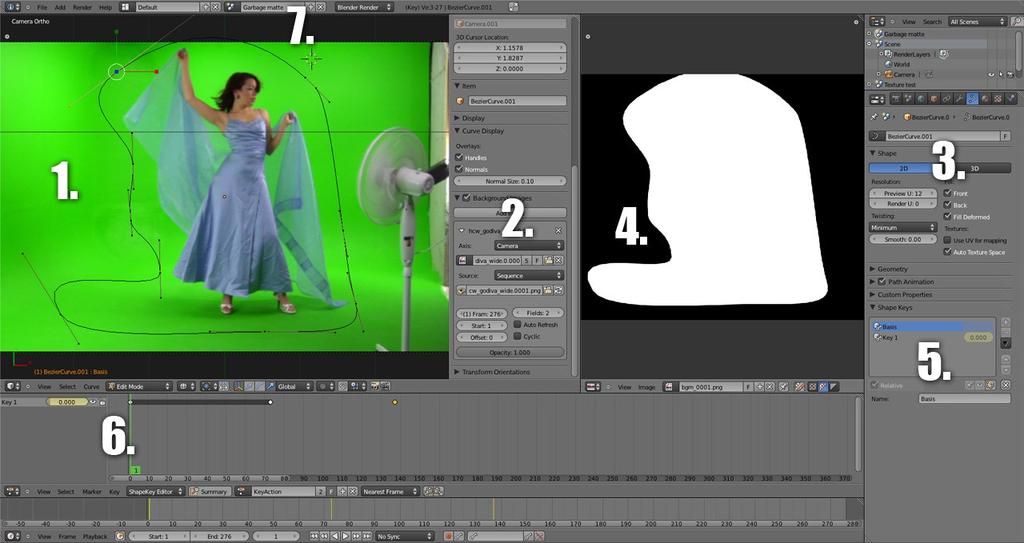Open Curve menu in 3D viewport header
Screen dimensions: 1024x543
(x=91, y=387)
